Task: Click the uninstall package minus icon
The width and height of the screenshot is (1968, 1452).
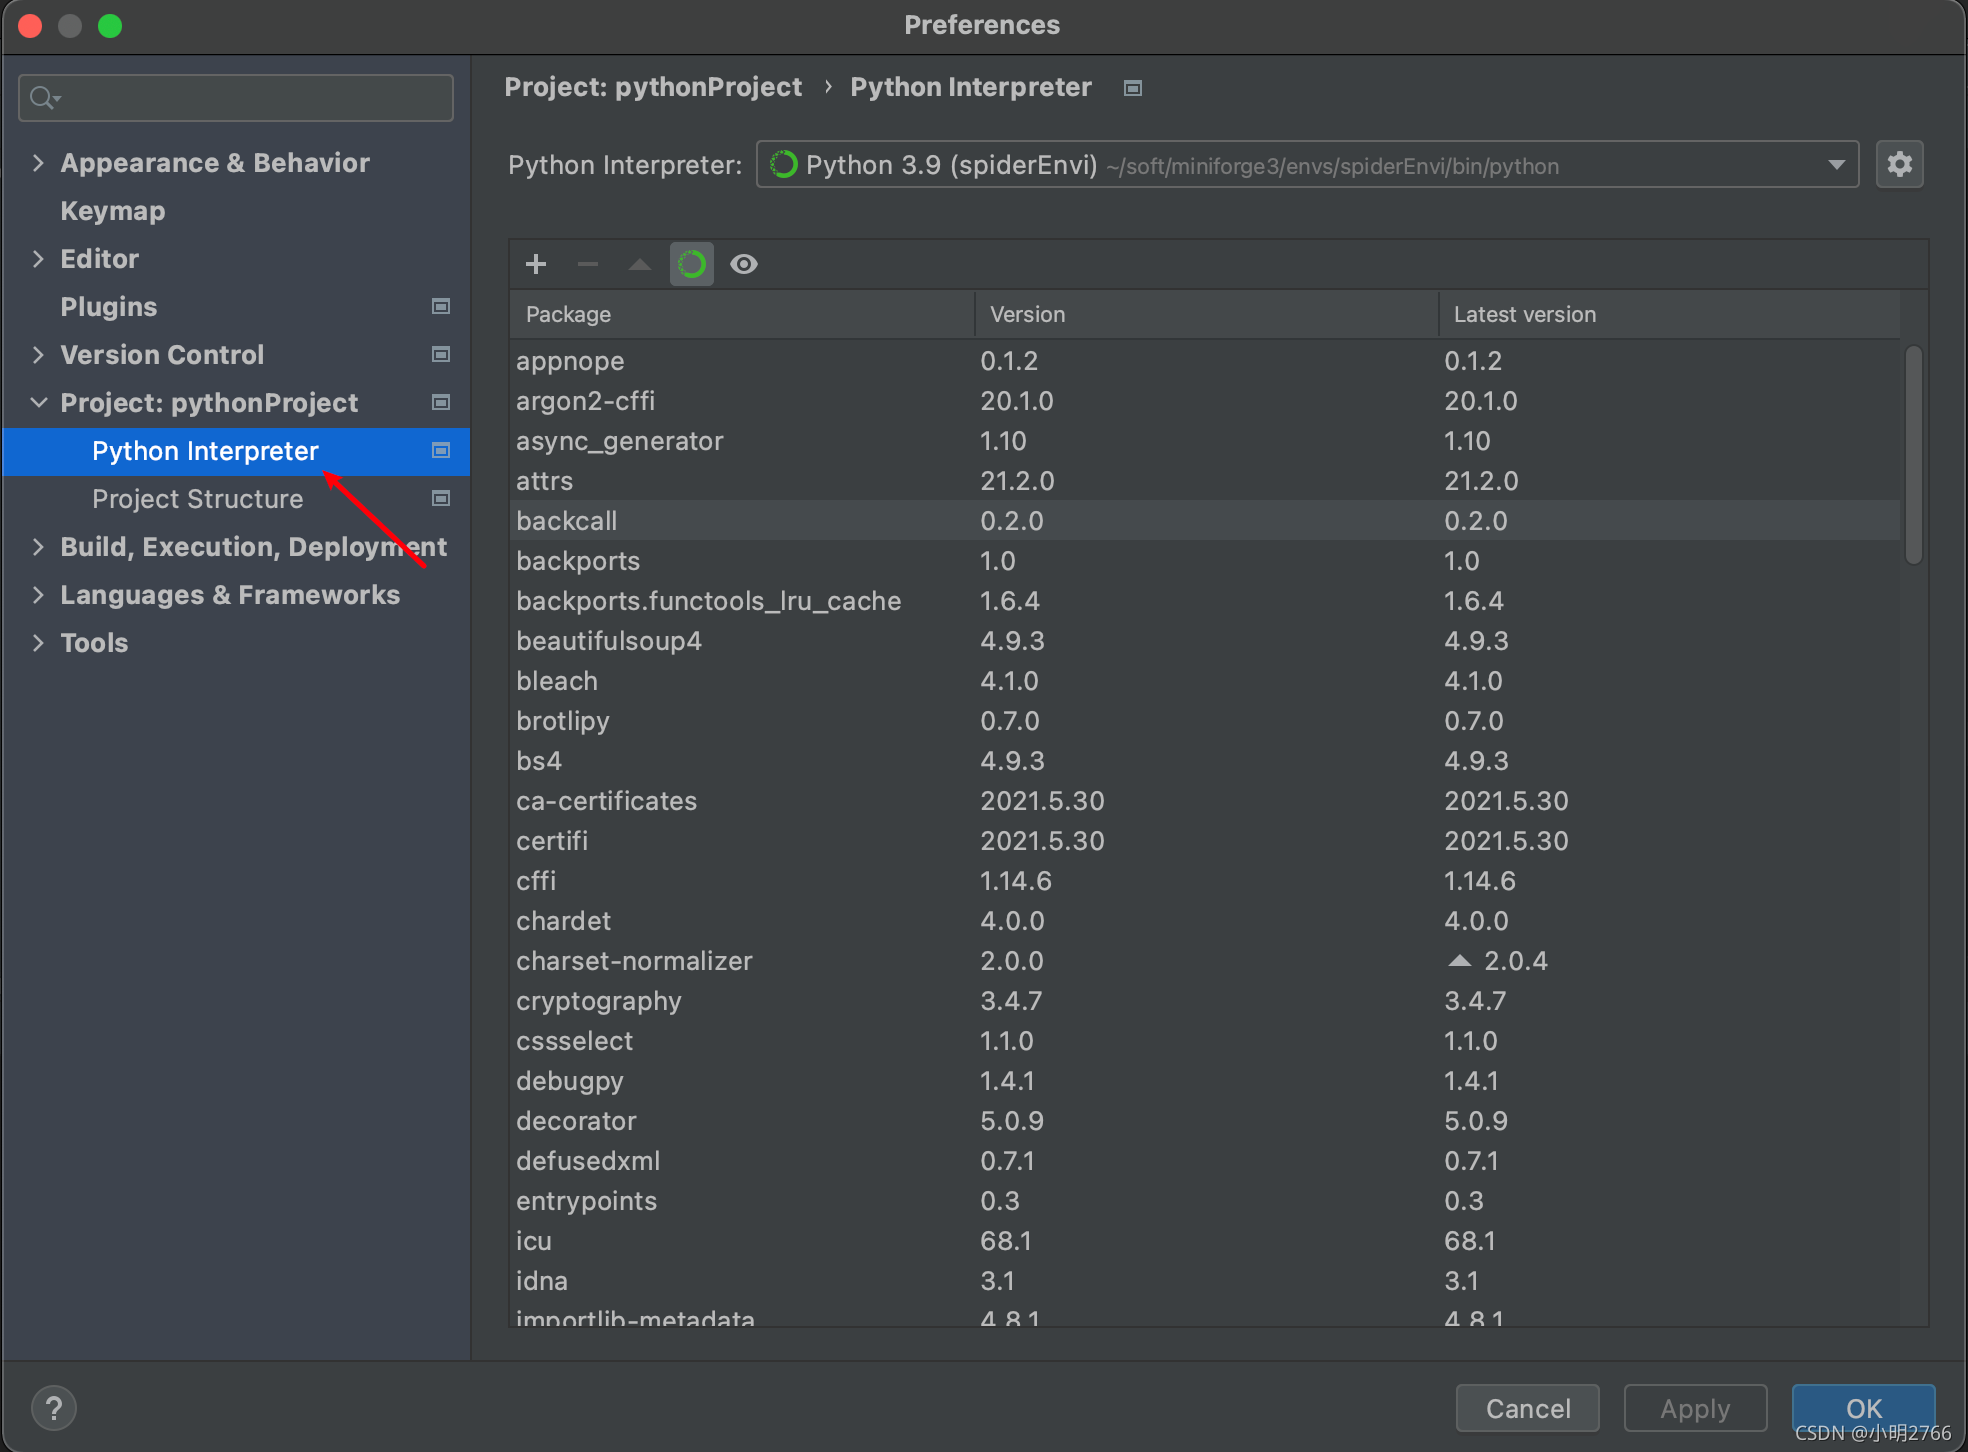Action: (588, 264)
